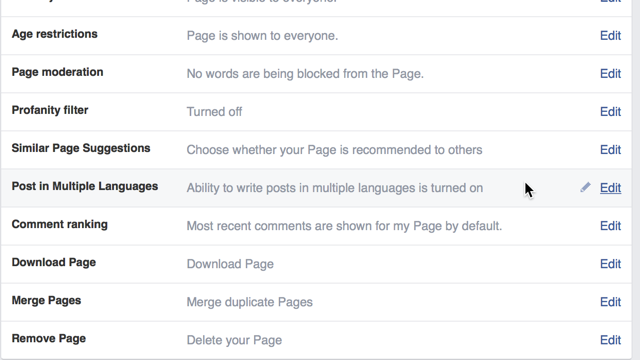640x360 pixels.
Task: Select the Similar Page Suggestions label
Action: point(81,148)
